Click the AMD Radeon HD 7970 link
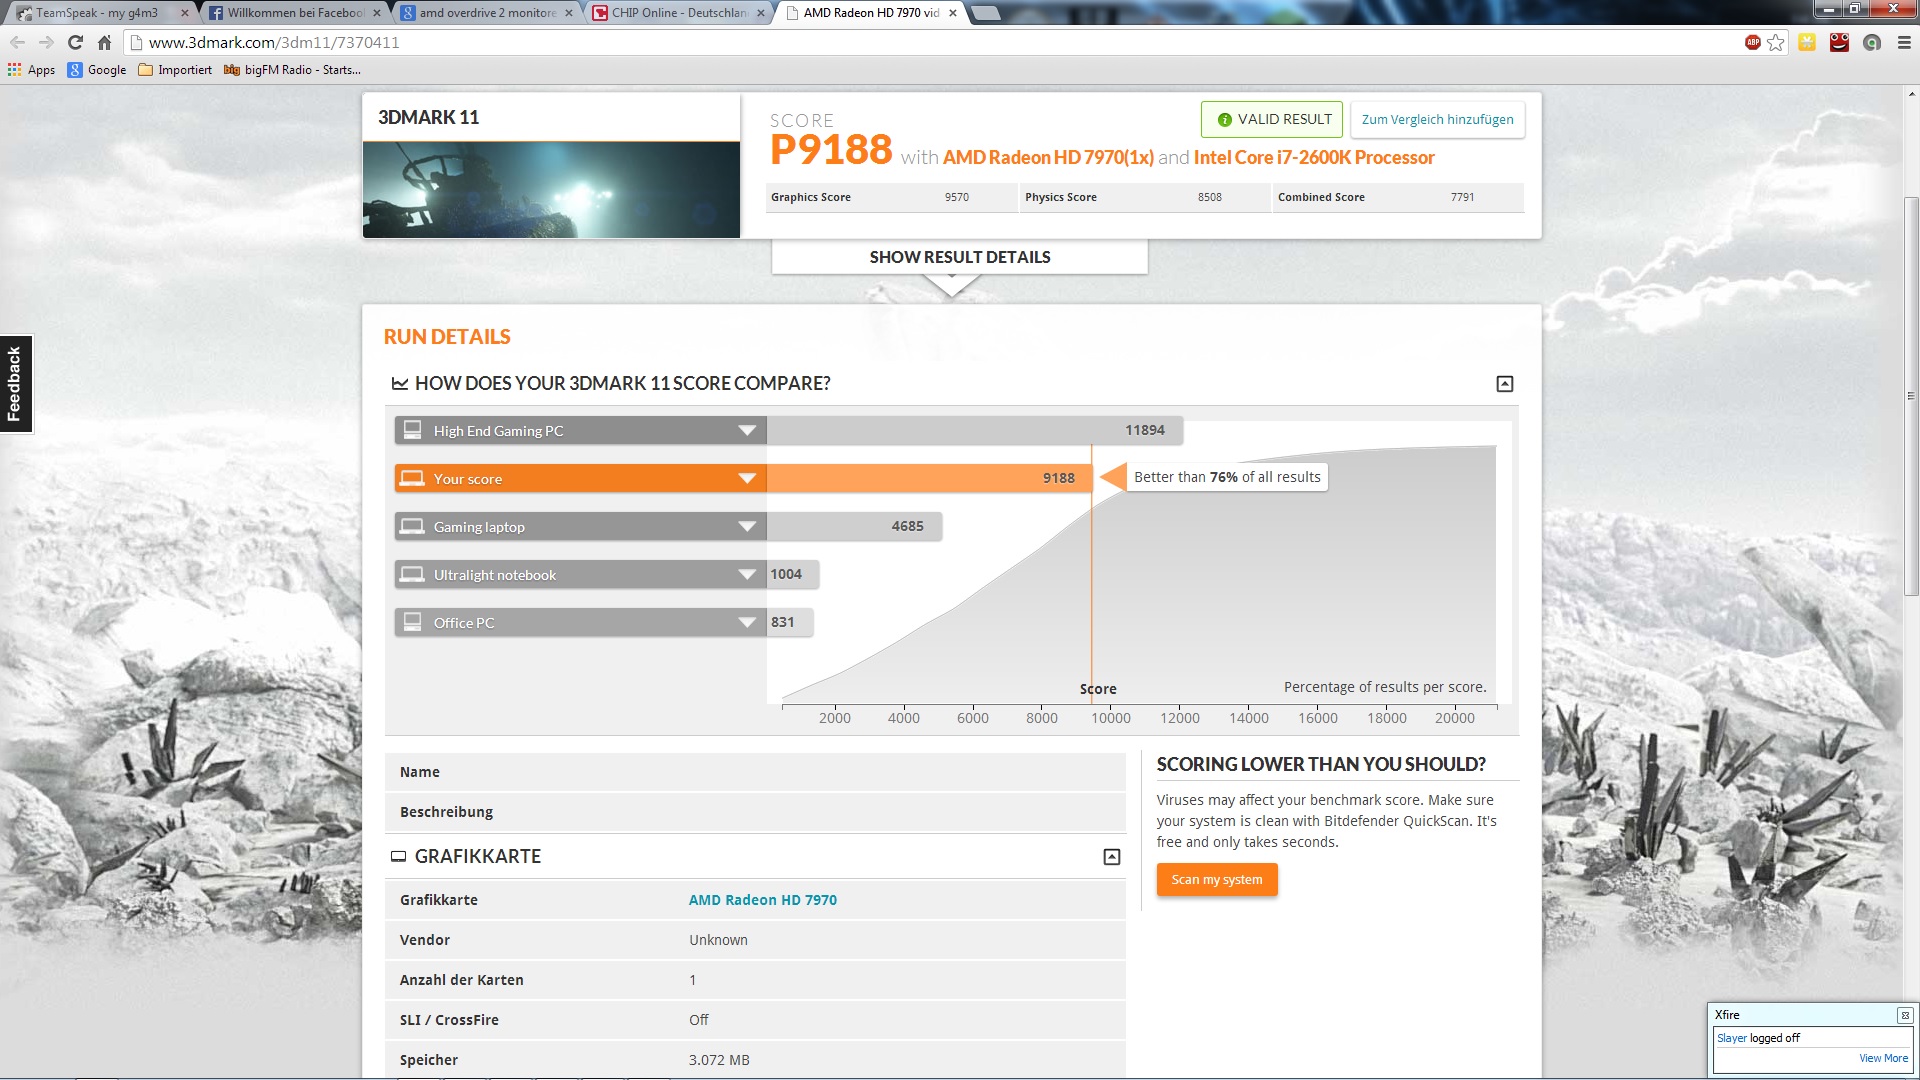Viewport: 1920px width, 1080px height. 762,900
